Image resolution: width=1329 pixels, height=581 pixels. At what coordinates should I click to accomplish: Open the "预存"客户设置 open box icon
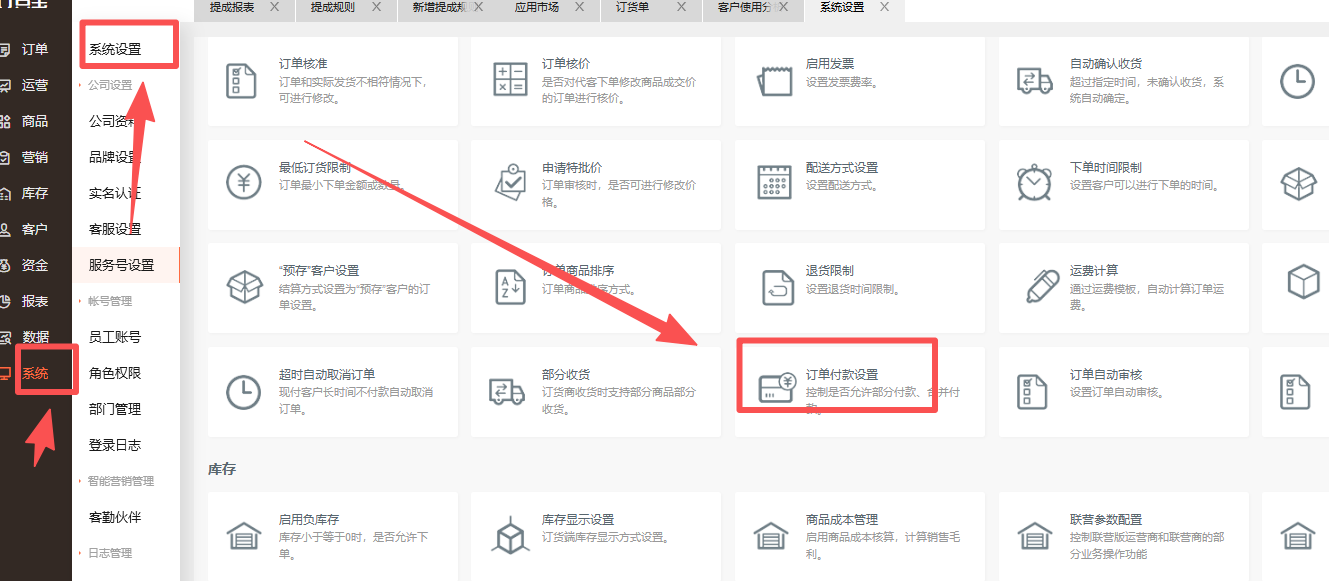click(x=244, y=286)
